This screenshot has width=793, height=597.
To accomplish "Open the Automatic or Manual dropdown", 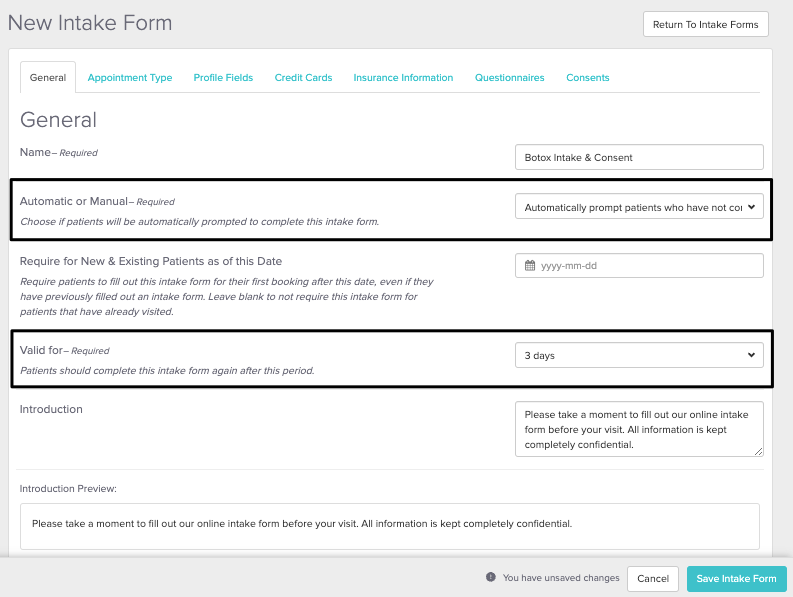I will (x=639, y=207).
